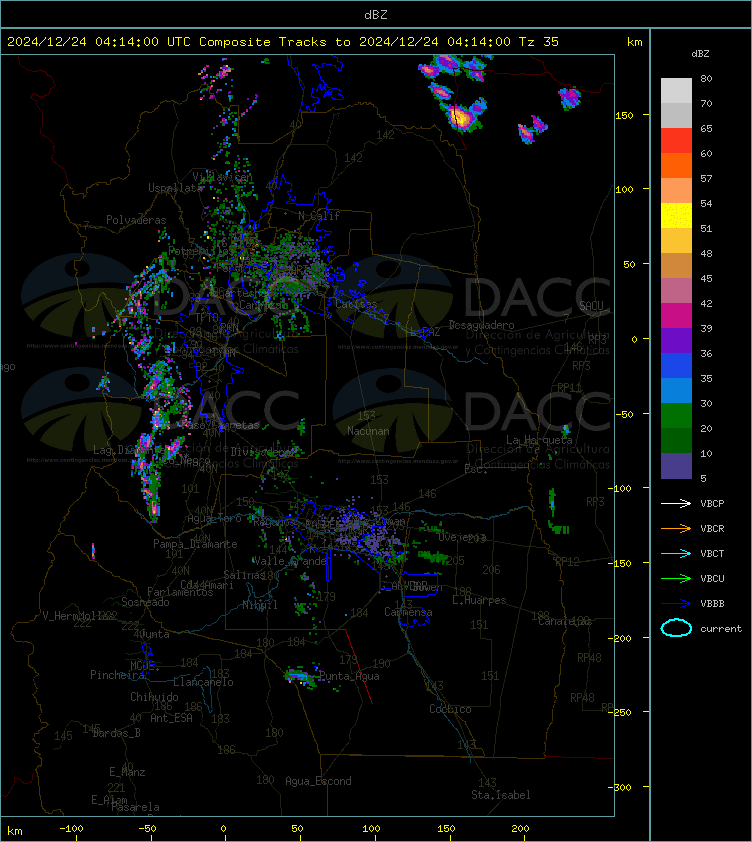The width and height of the screenshot is (752, 842).
Task: Click the 'VBCT' legend label
Action: [x=712, y=554]
